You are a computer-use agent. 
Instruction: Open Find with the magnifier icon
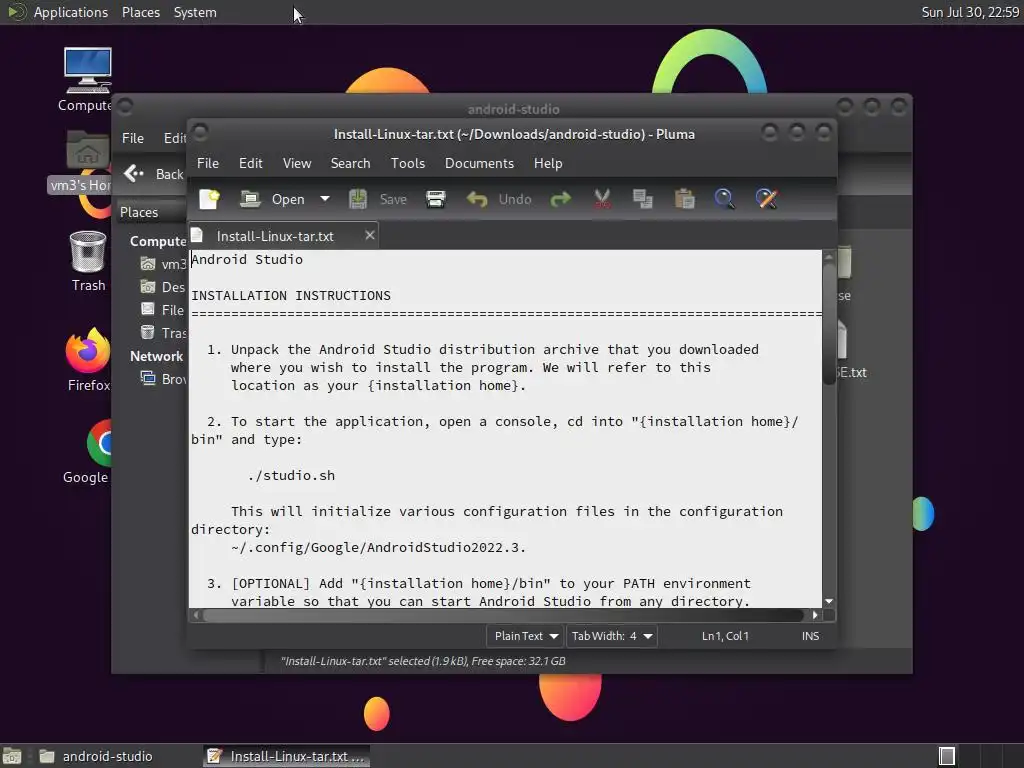point(725,199)
